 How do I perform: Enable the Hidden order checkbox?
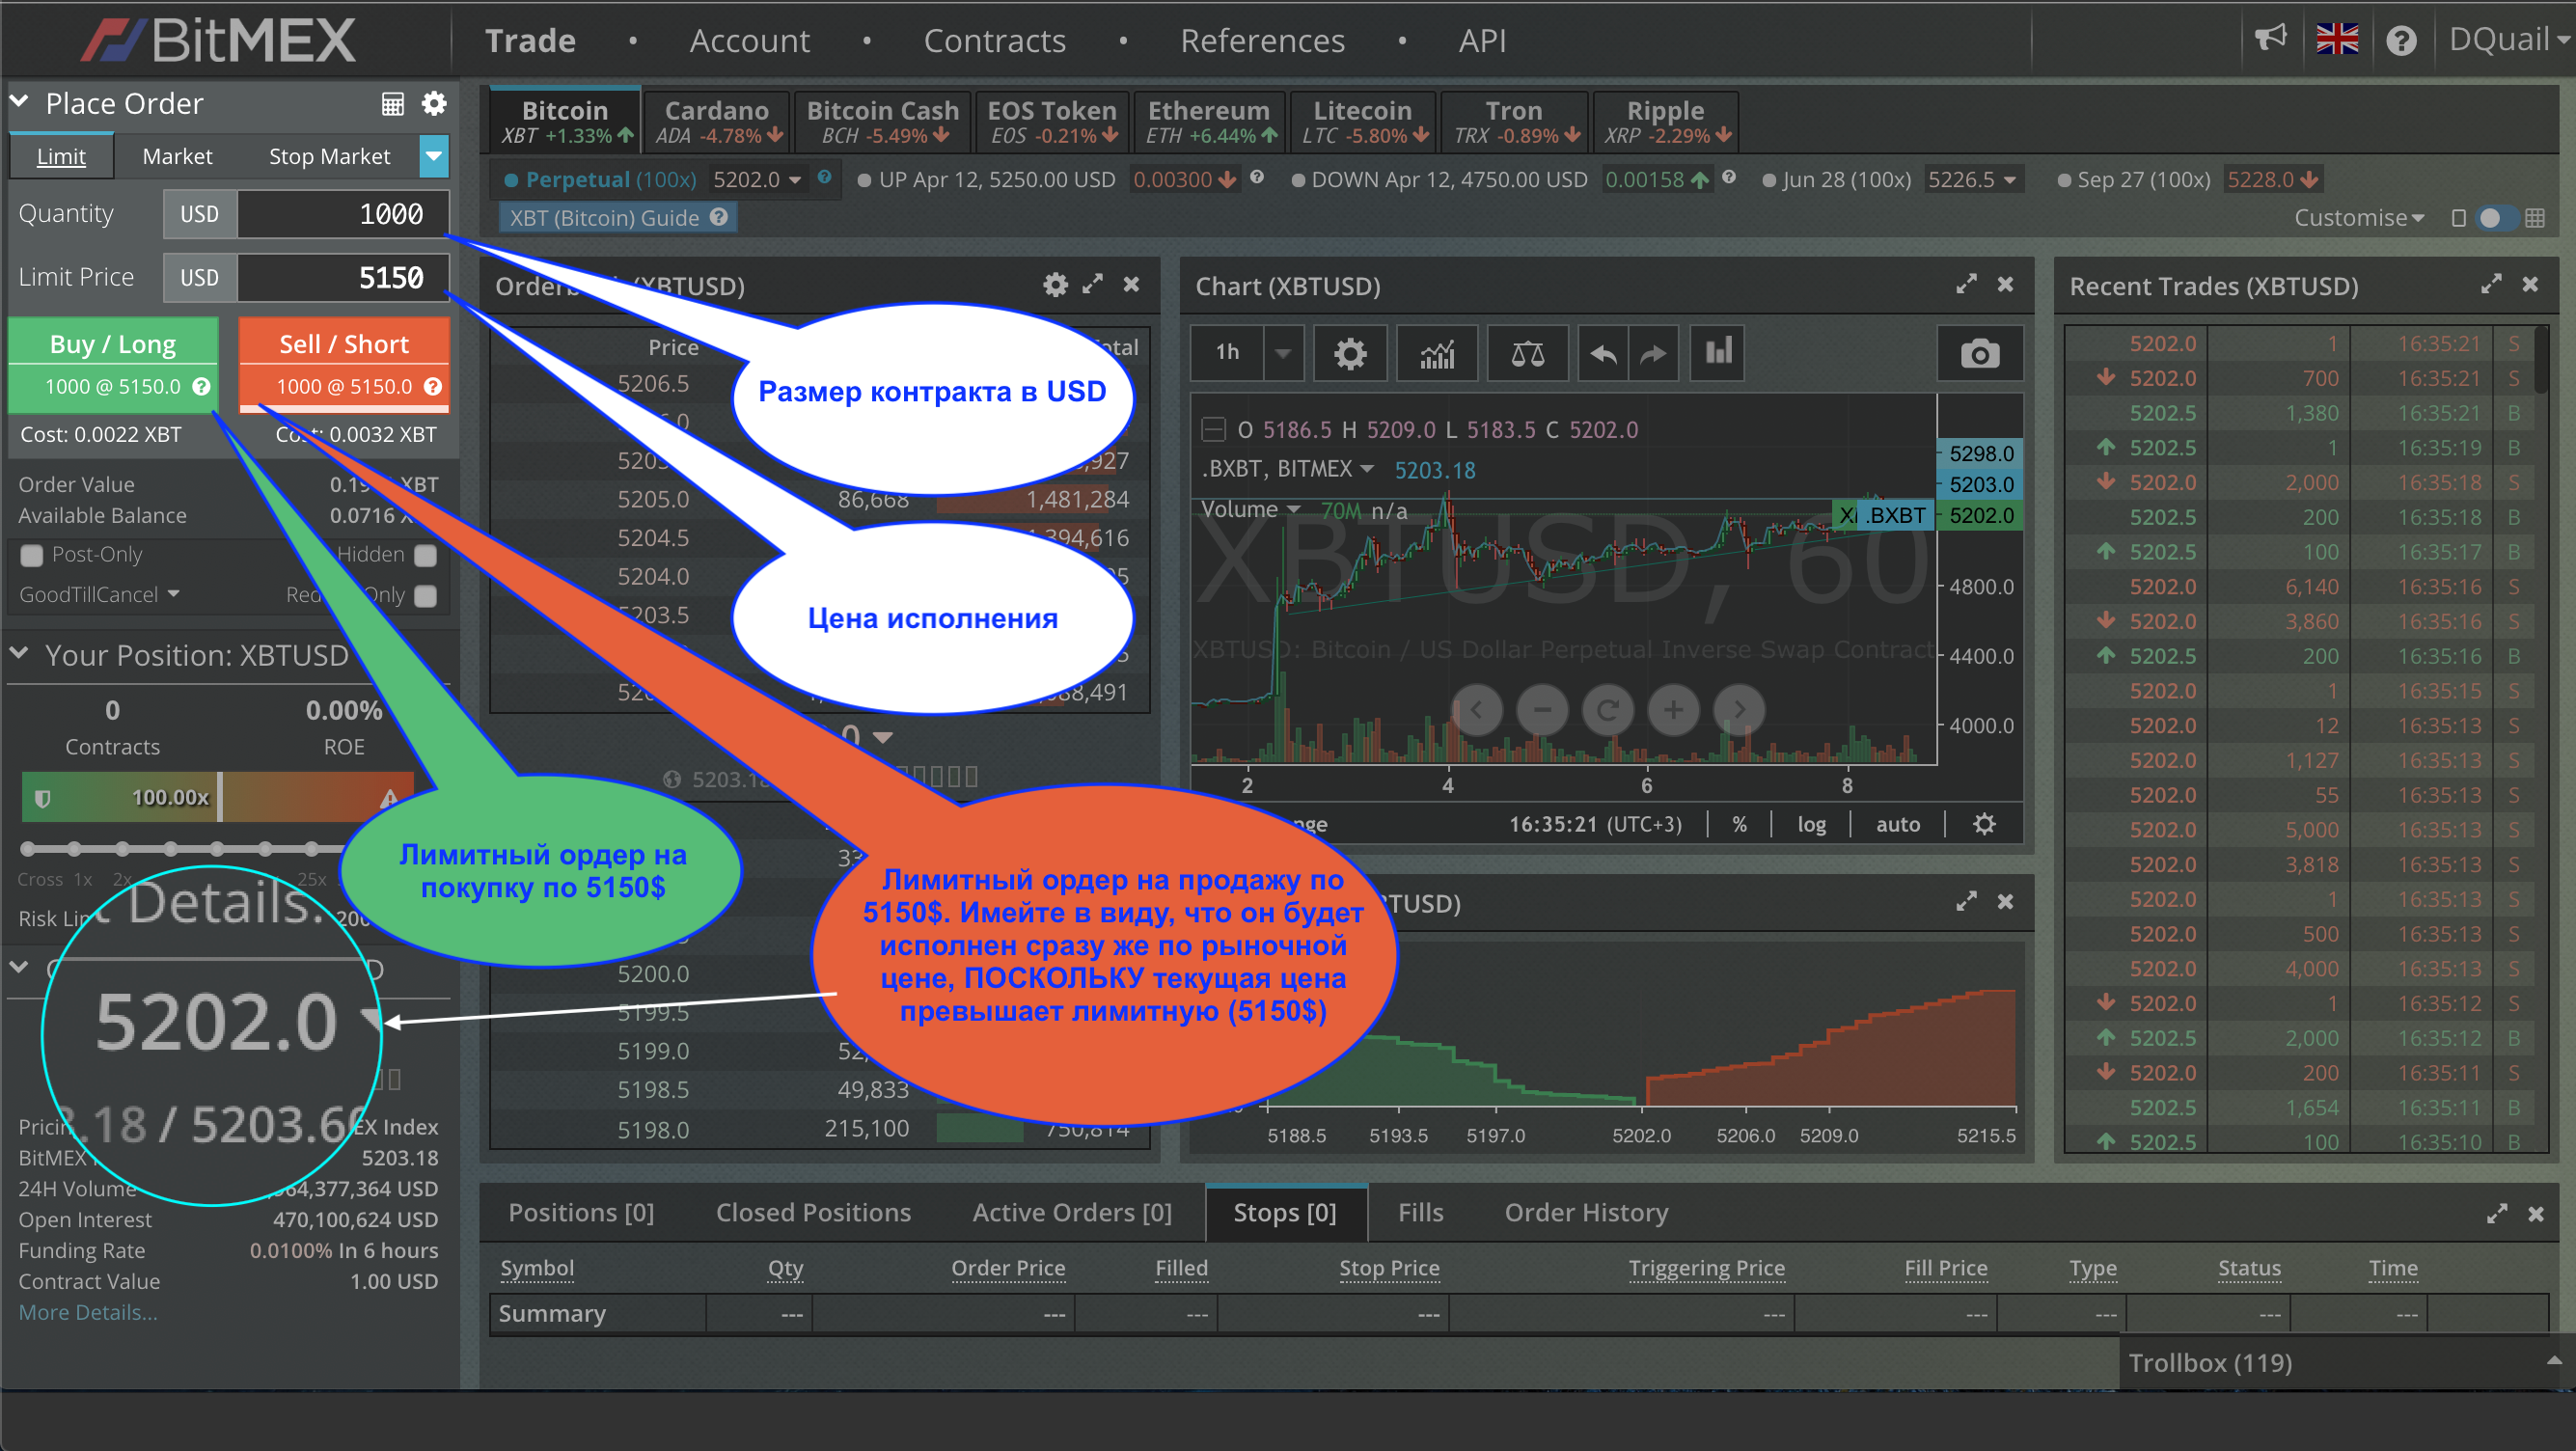click(426, 555)
